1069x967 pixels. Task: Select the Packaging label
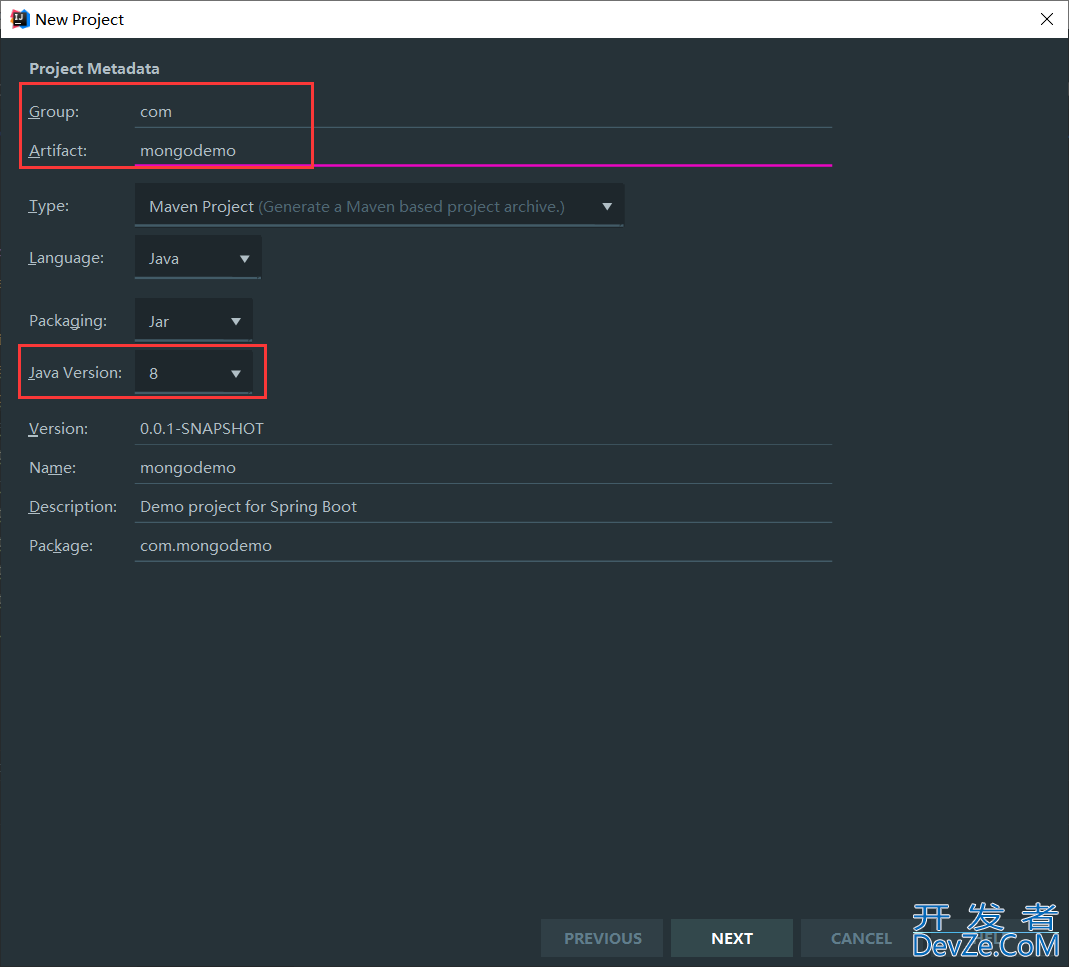pos(67,321)
